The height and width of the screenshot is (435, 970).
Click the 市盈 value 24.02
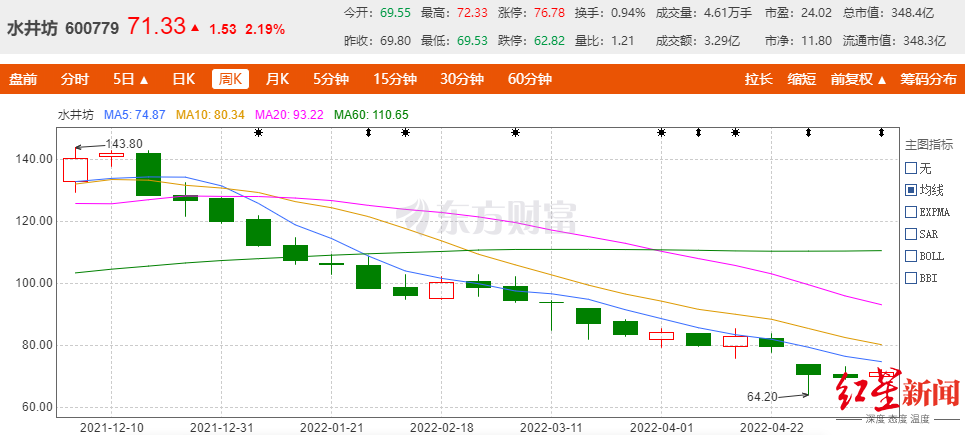[817, 12]
